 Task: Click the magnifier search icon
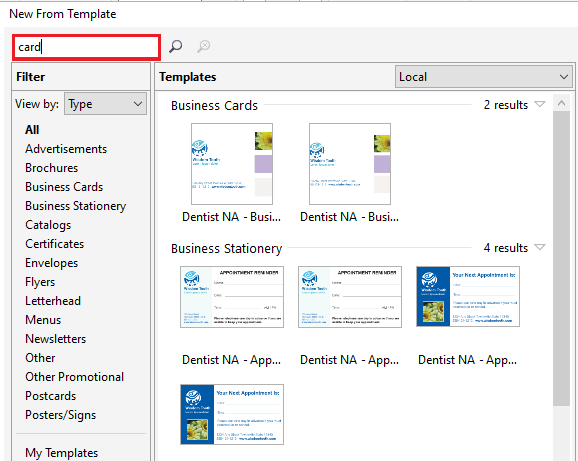175,46
